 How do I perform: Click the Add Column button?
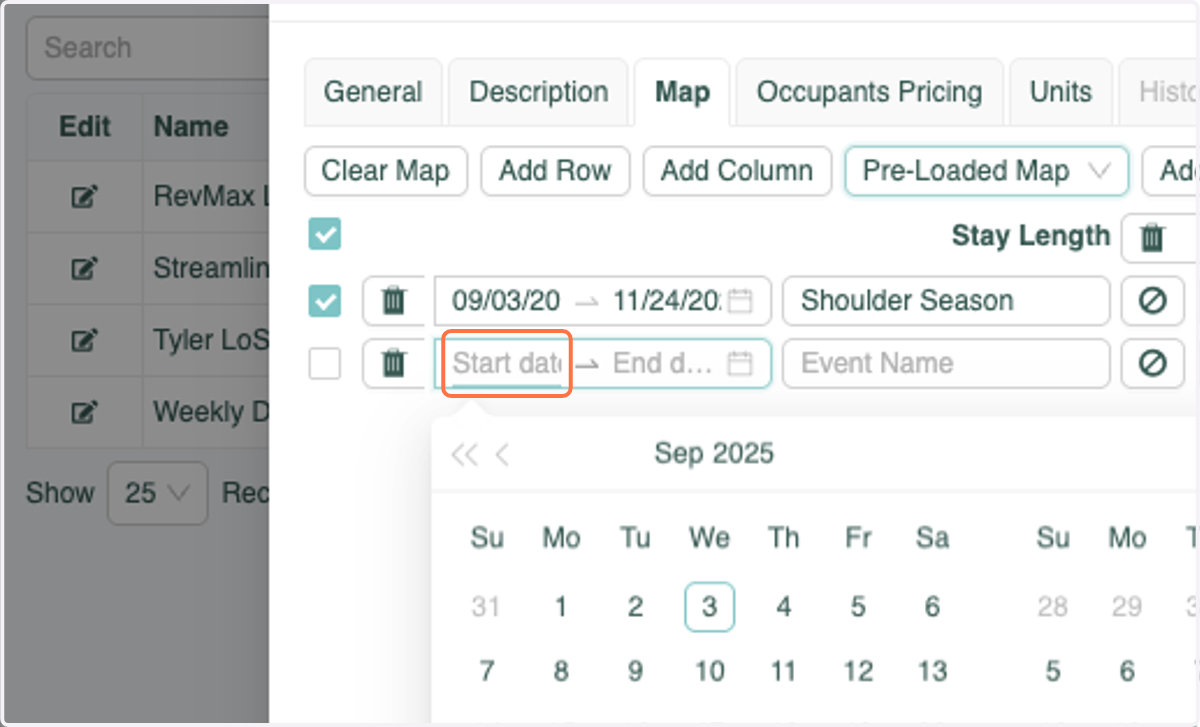tap(737, 171)
